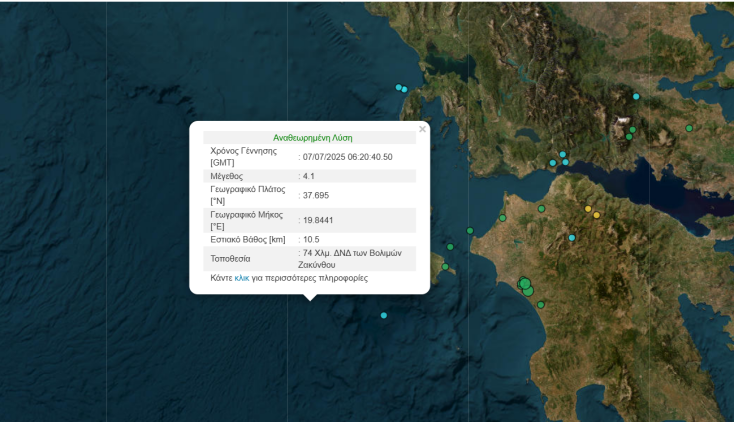Viewport: 734px width, 422px height.
Task: Select the lone cyan marker in central Peloponnese
Action: [x=572, y=238]
